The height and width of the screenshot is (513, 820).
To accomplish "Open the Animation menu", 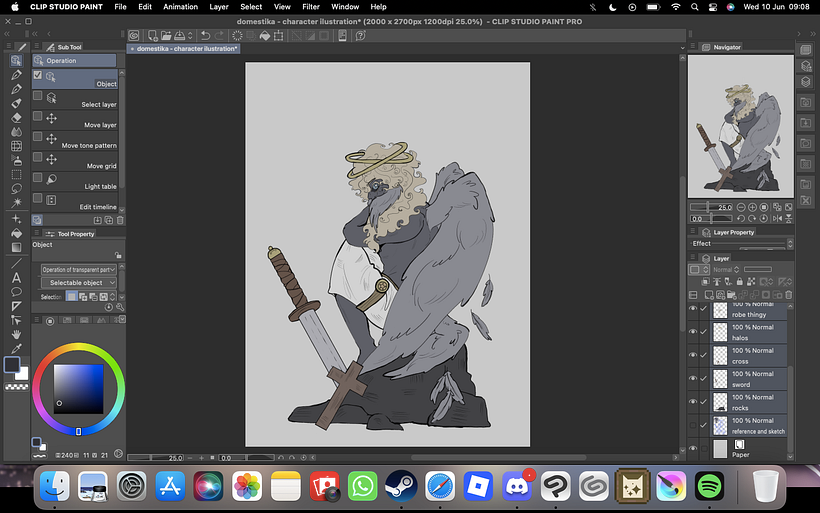I will [x=180, y=7].
